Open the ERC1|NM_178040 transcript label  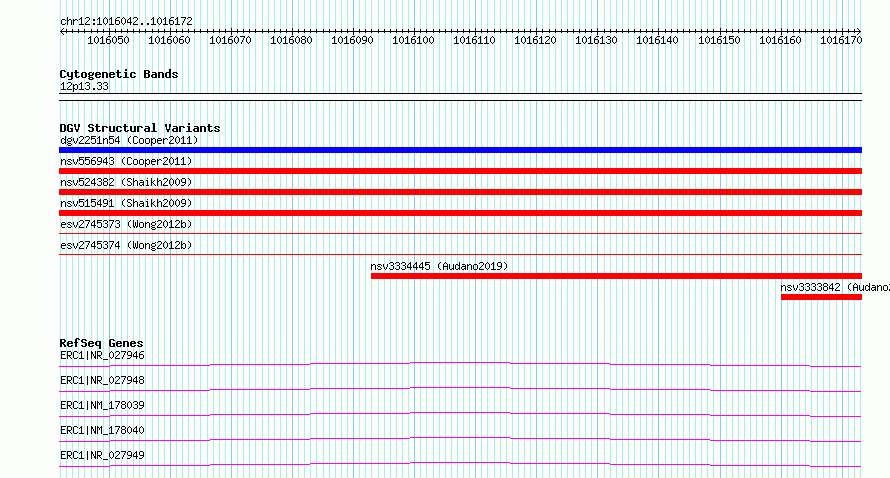pos(102,430)
